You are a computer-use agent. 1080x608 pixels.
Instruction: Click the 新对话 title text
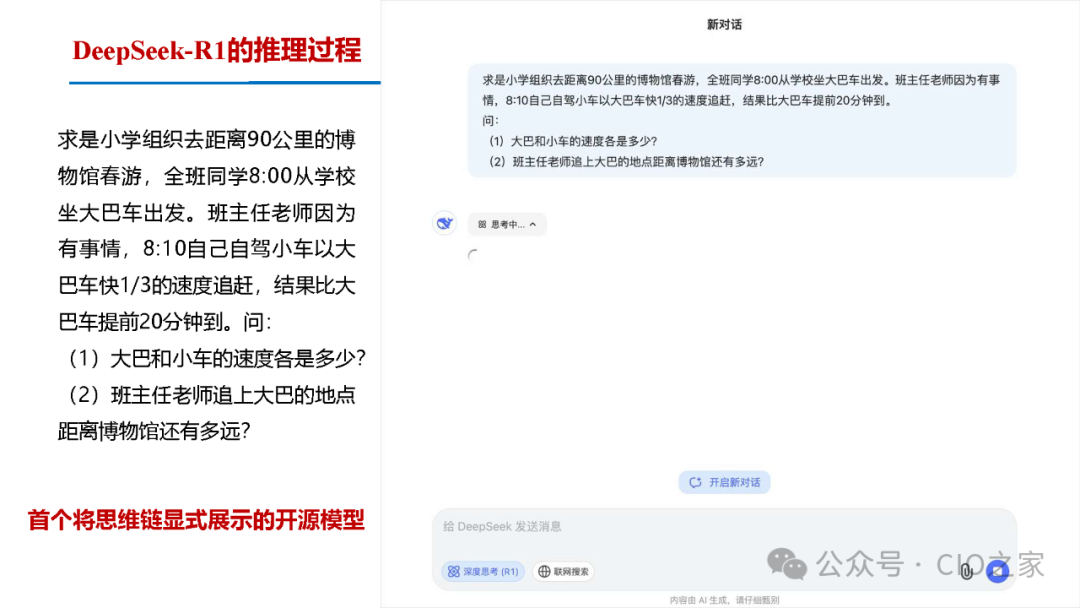[724, 25]
